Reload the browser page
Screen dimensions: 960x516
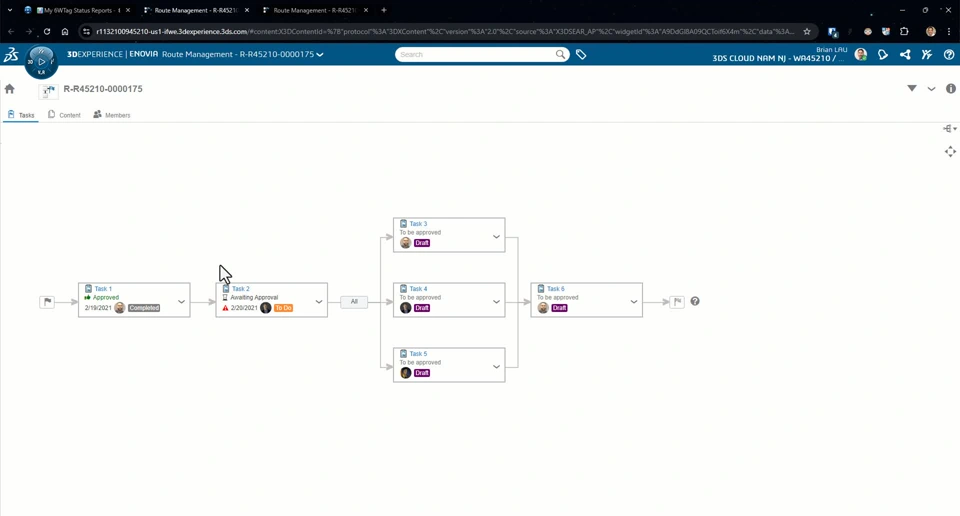(47, 31)
